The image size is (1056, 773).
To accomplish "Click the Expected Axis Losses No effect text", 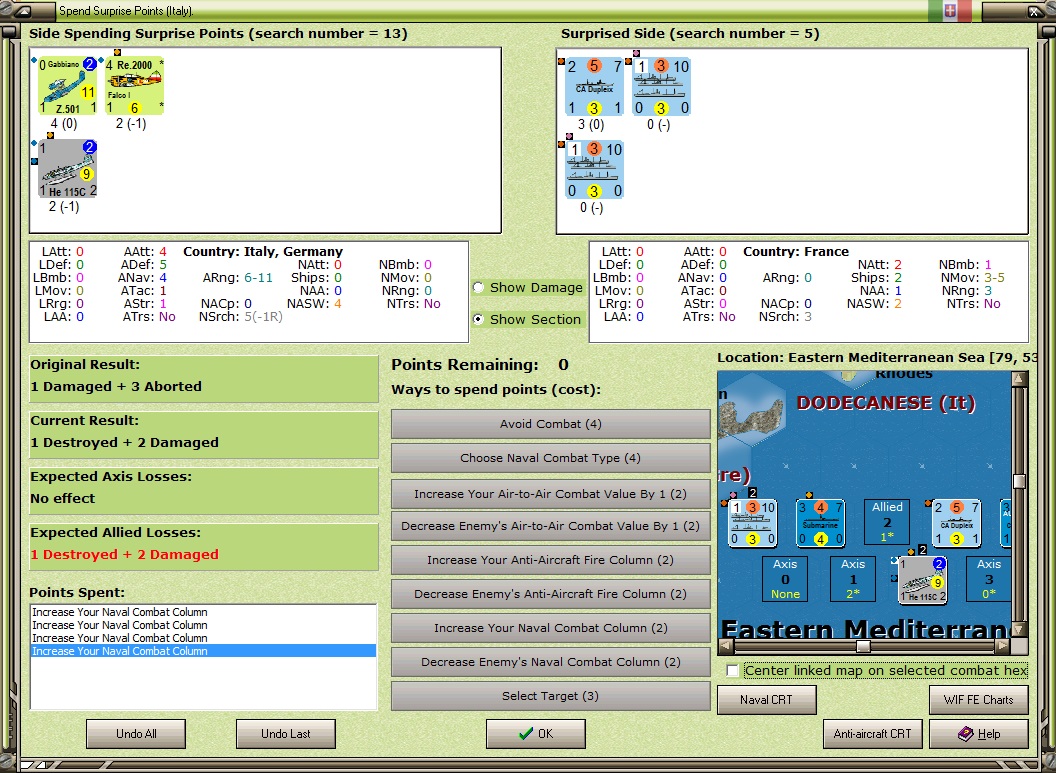I will click(x=63, y=498).
